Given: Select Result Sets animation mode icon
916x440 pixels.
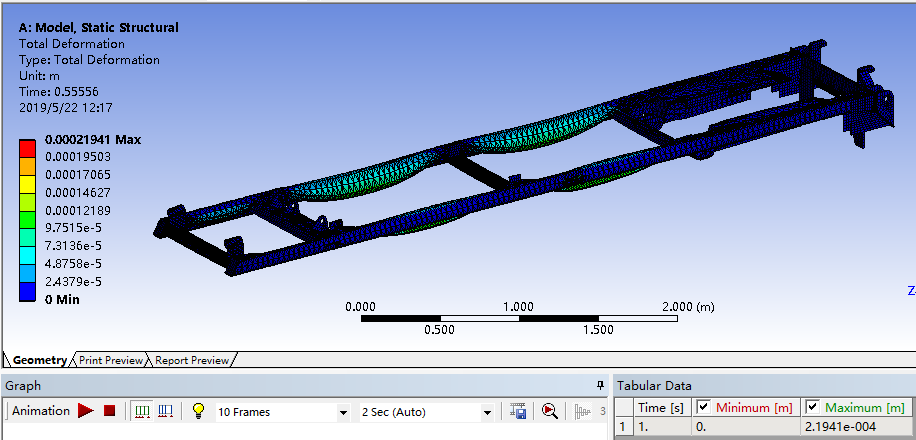Looking at the screenshot, I should tap(165, 411).
